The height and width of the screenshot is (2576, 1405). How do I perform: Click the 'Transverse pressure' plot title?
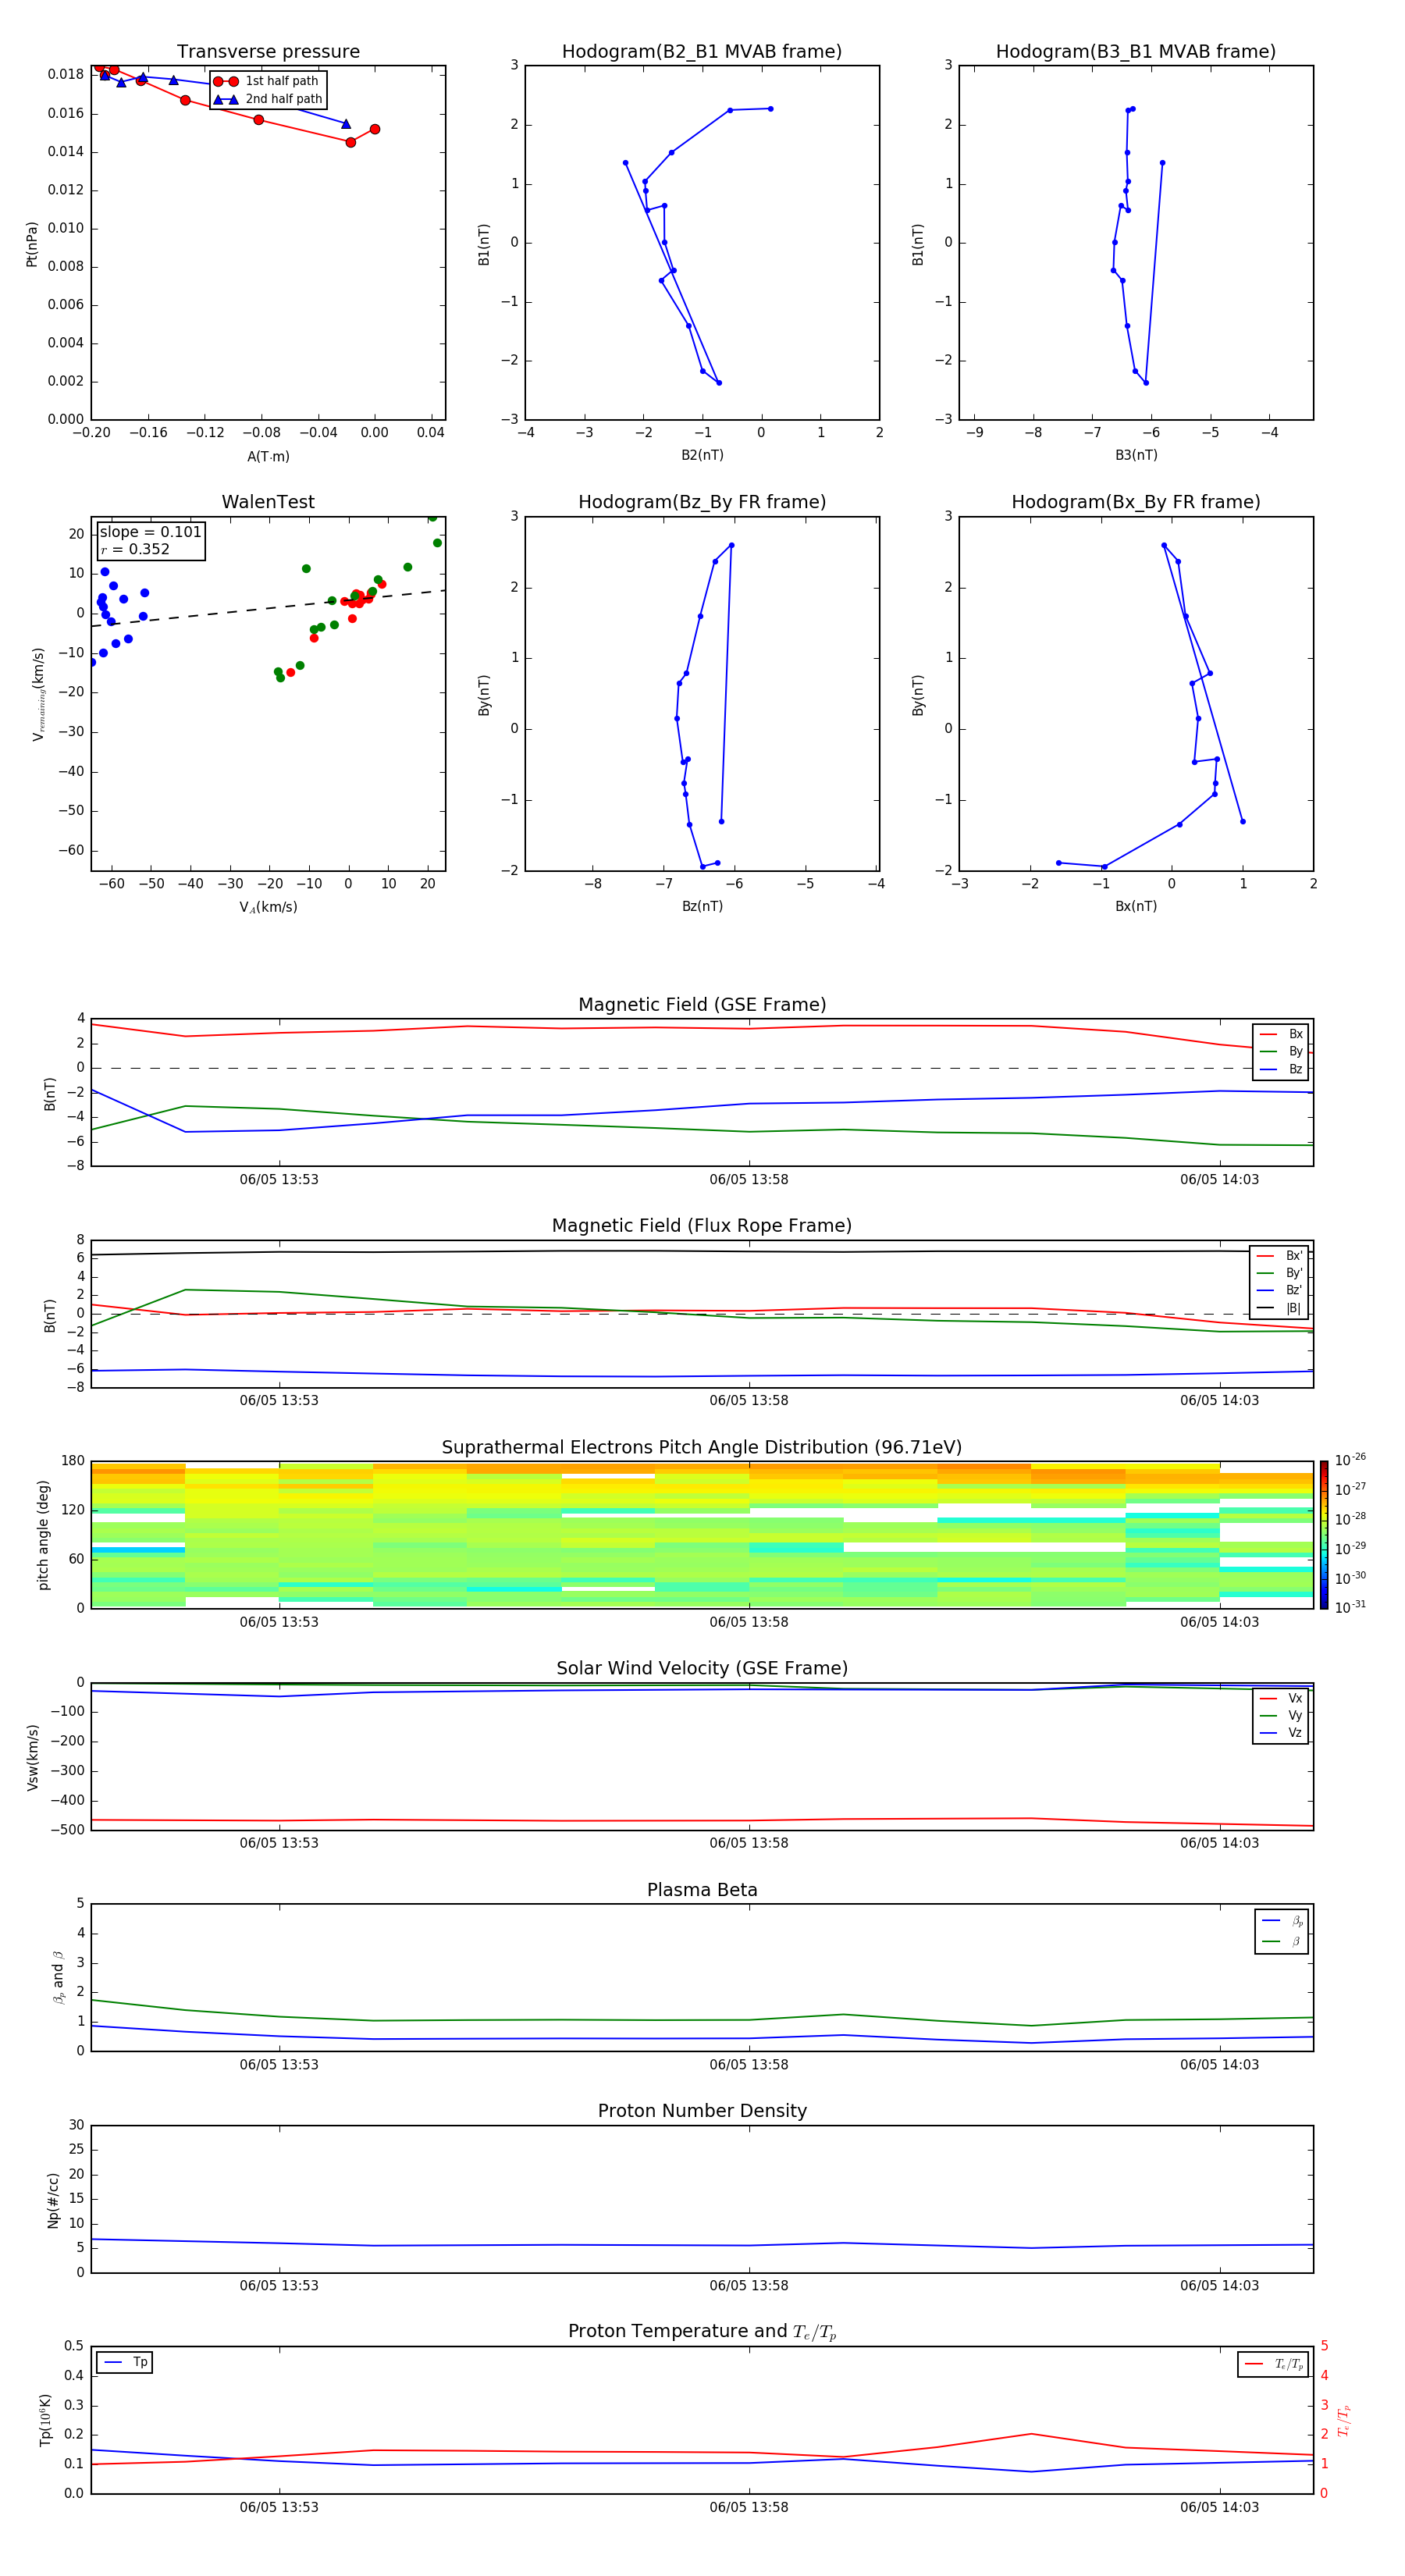point(268,52)
